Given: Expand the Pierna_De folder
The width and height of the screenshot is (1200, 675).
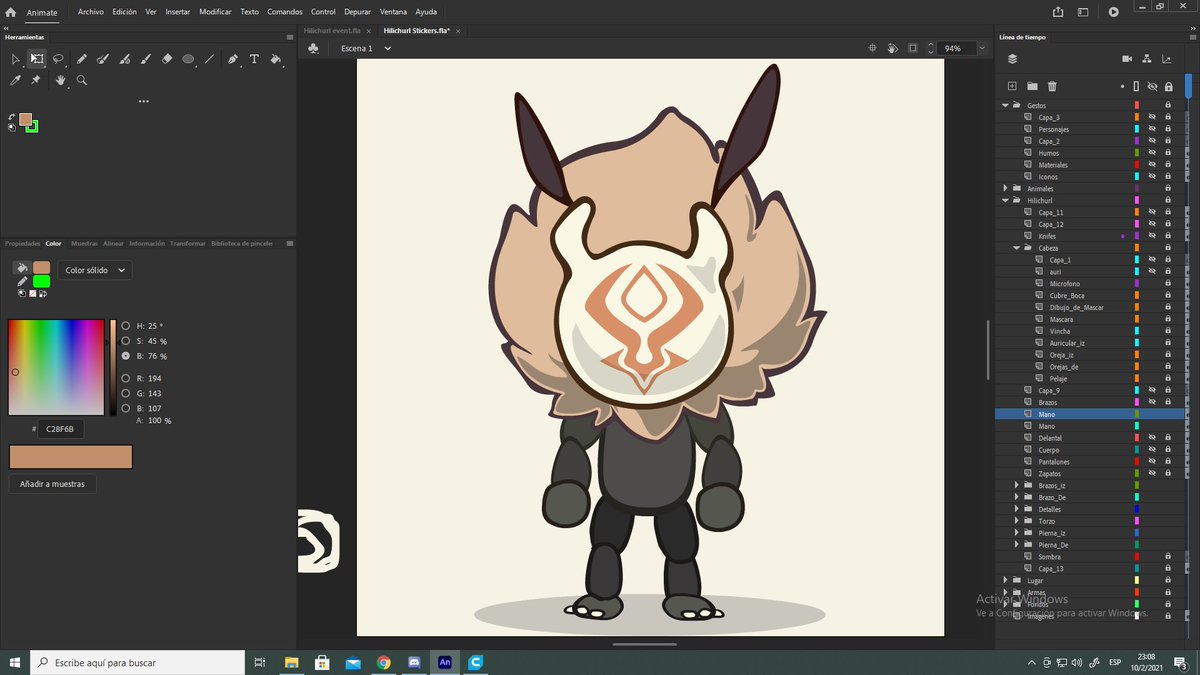Looking at the screenshot, I should pyautogui.click(x=1017, y=545).
